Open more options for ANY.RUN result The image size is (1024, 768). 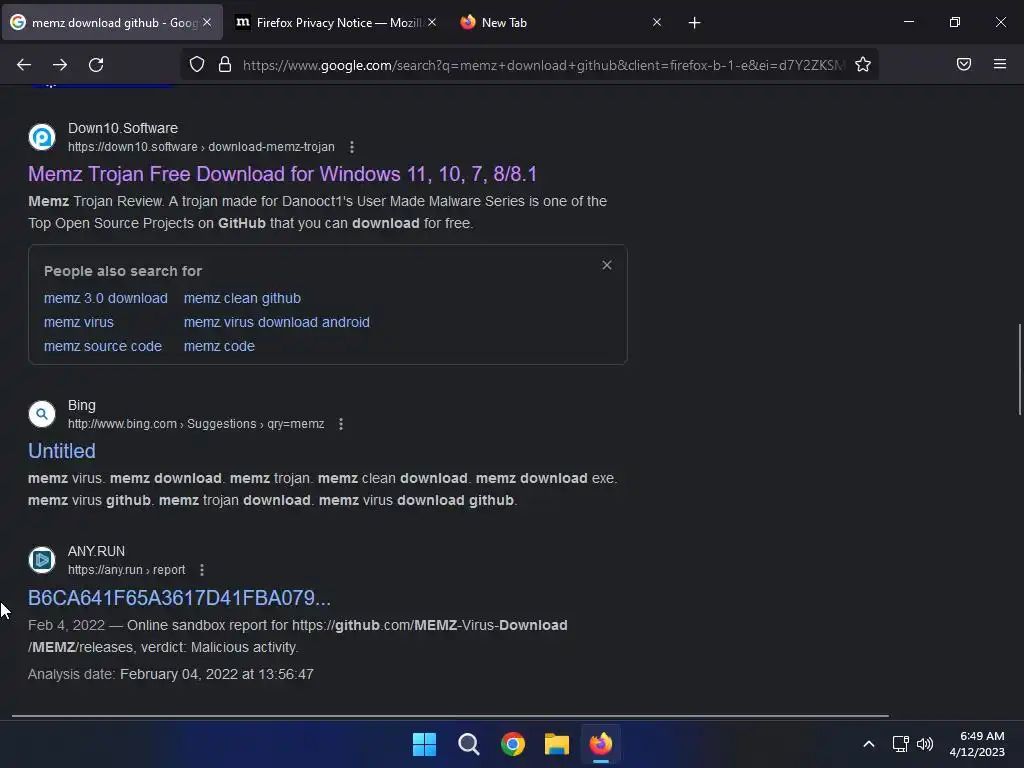[202, 570]
